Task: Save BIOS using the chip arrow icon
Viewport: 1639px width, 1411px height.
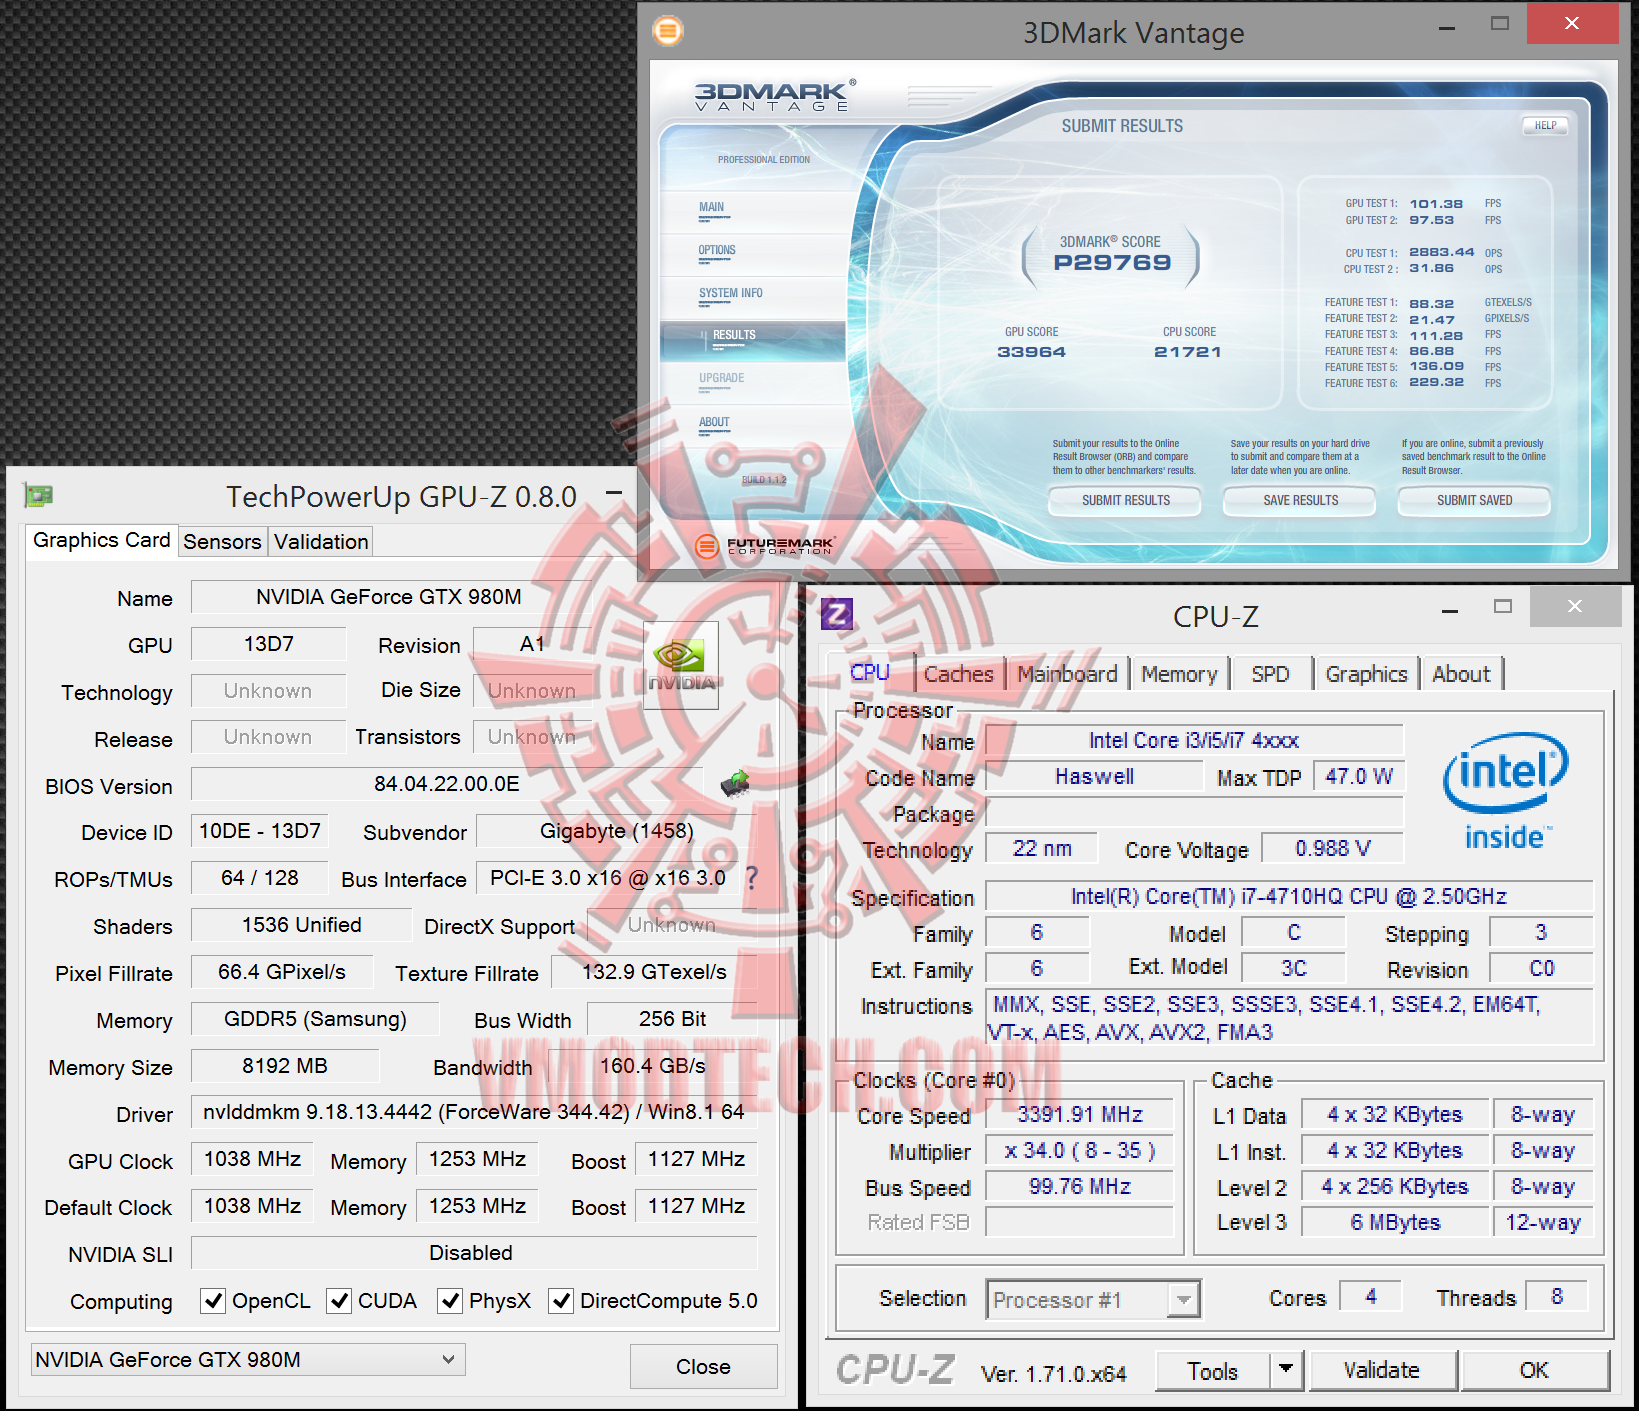Action: coord(735,783)
